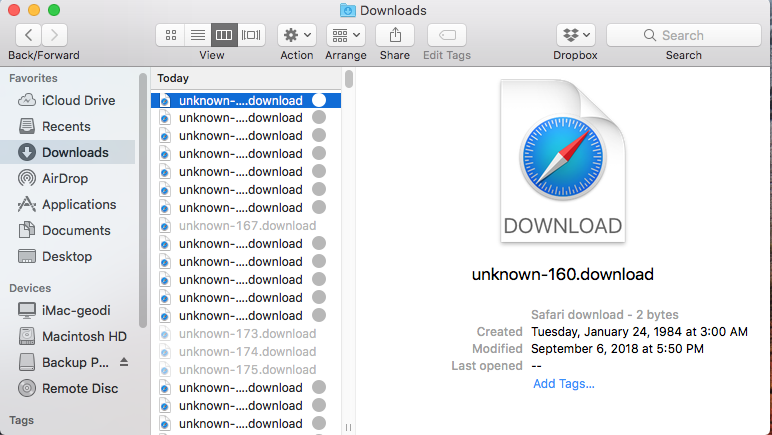Open Applications in sidebar
772x435 pixels.
pyautogui.click(x=68, y=204)
